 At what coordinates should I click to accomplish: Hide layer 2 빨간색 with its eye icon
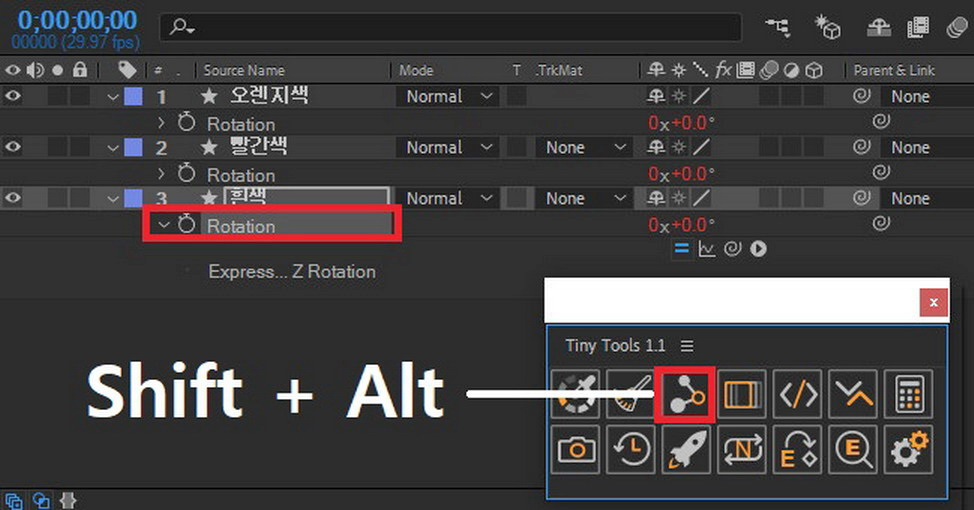13,147
